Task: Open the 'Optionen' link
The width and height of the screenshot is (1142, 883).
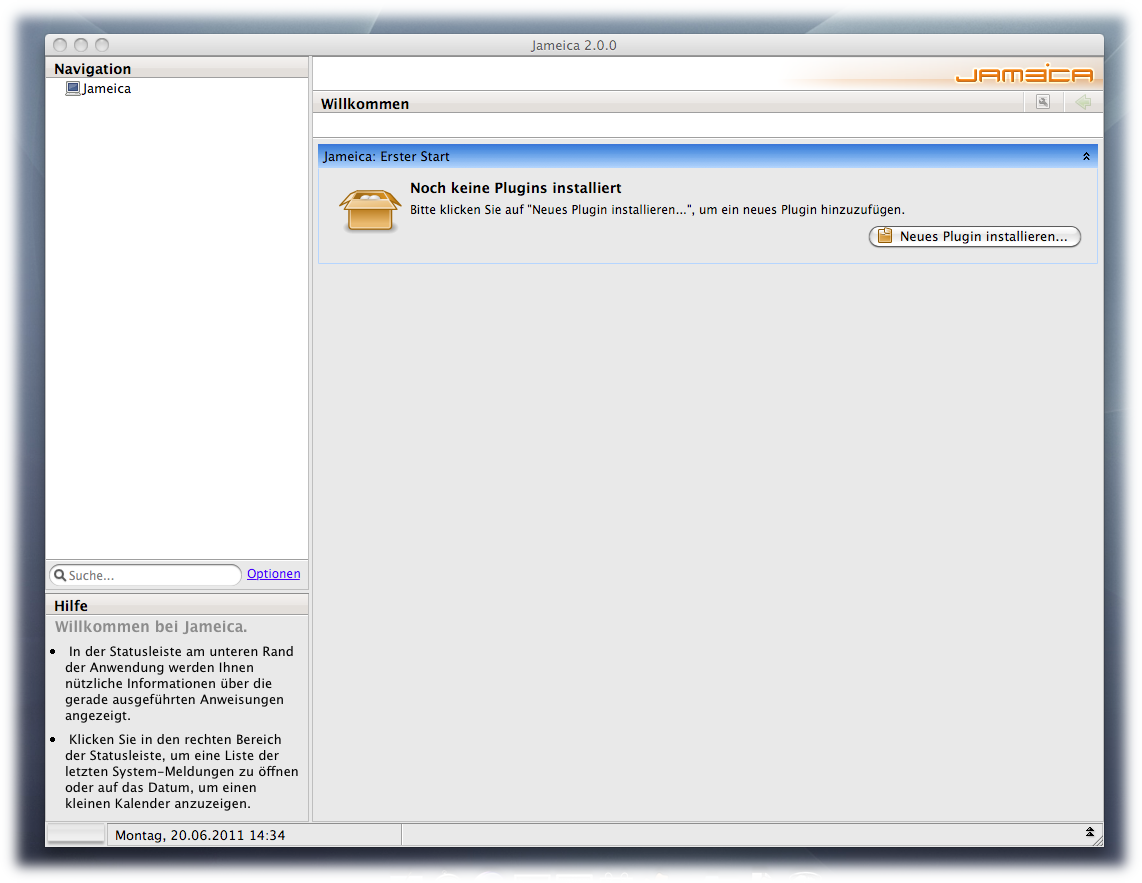Action: pyautogui.click(x=274, y=573)
